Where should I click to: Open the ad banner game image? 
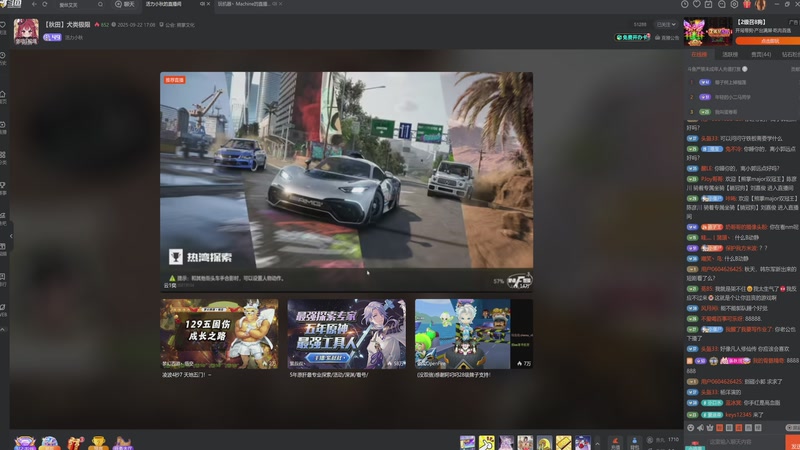(x=708, y=31)
